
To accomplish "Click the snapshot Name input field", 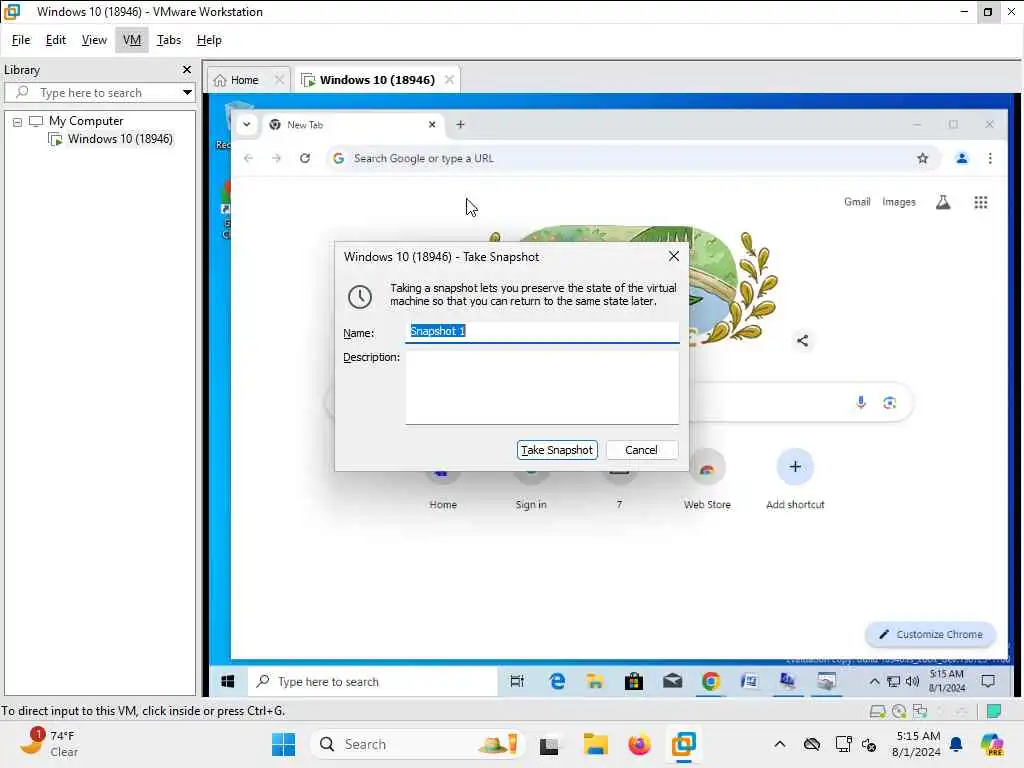I will pyautogui.click(x=542, y=332).
